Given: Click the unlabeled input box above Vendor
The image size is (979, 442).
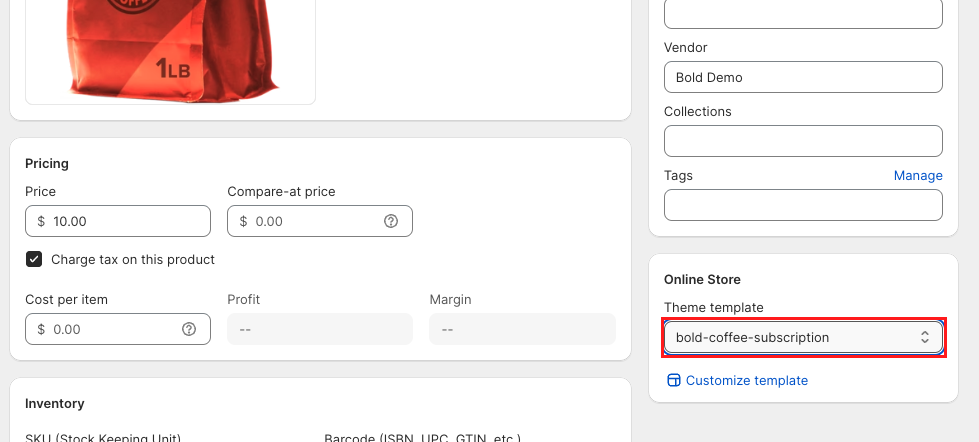Looking at the screenshot, I should click(802, 13).
